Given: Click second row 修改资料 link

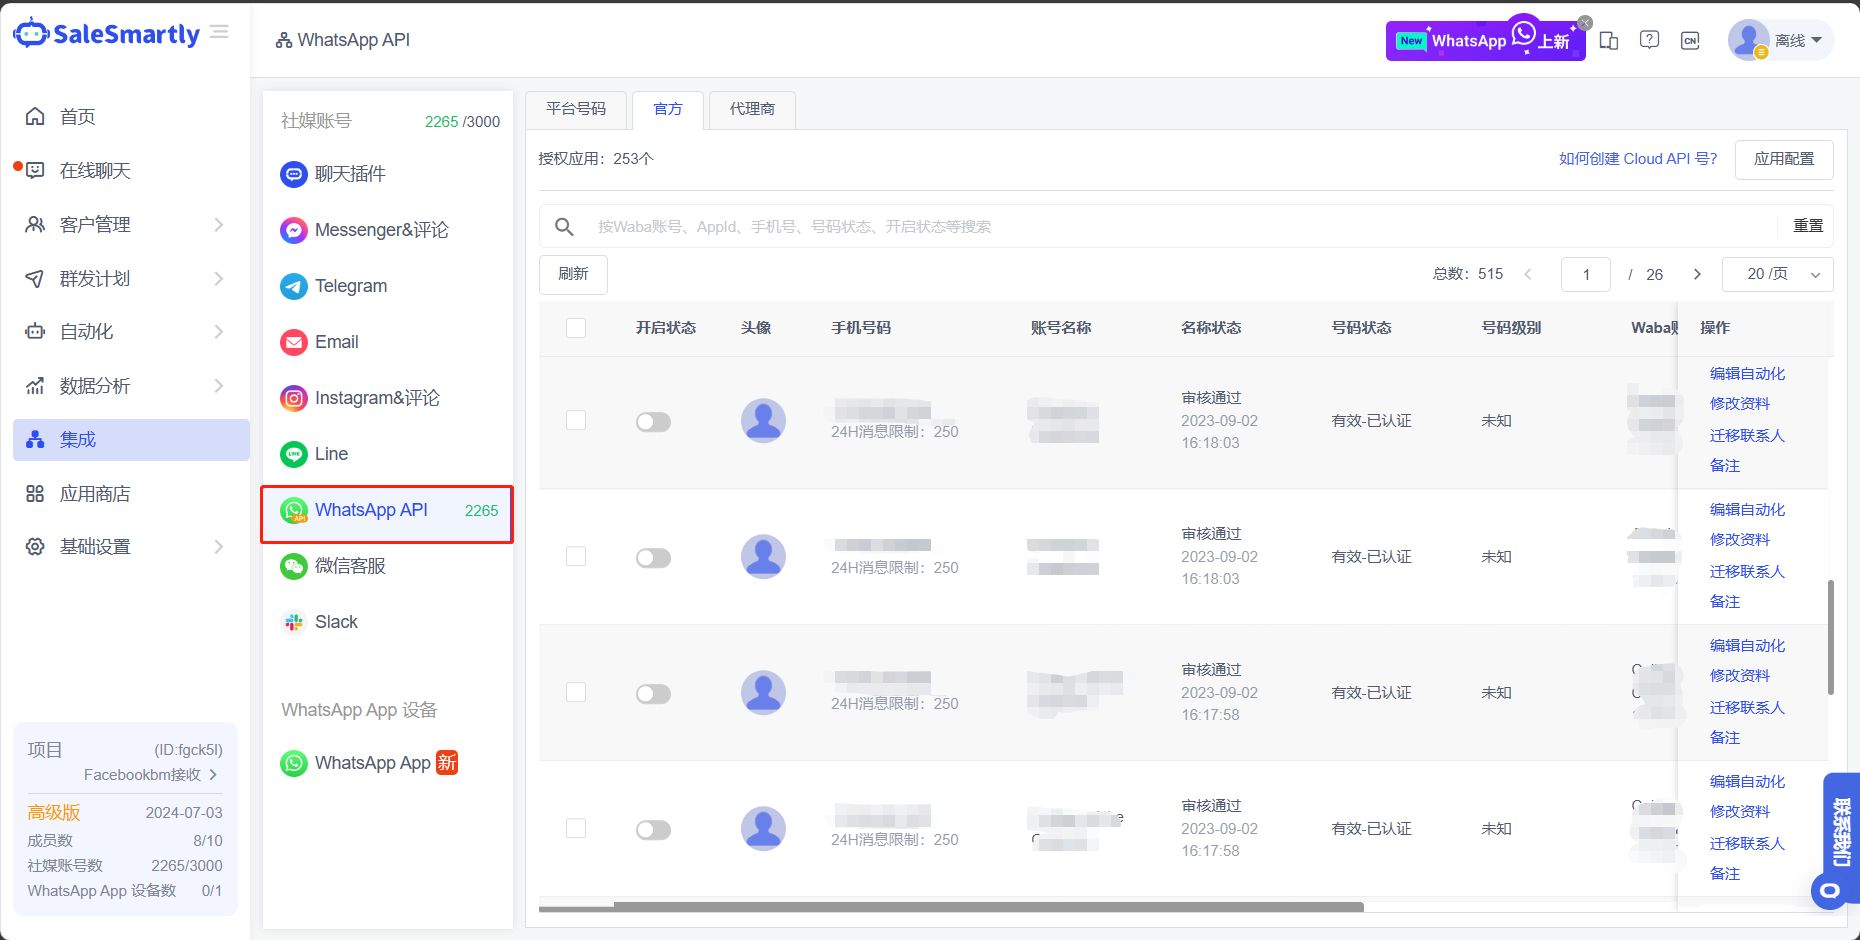Looking at the screenshot, I should [x=1740, y=540].
